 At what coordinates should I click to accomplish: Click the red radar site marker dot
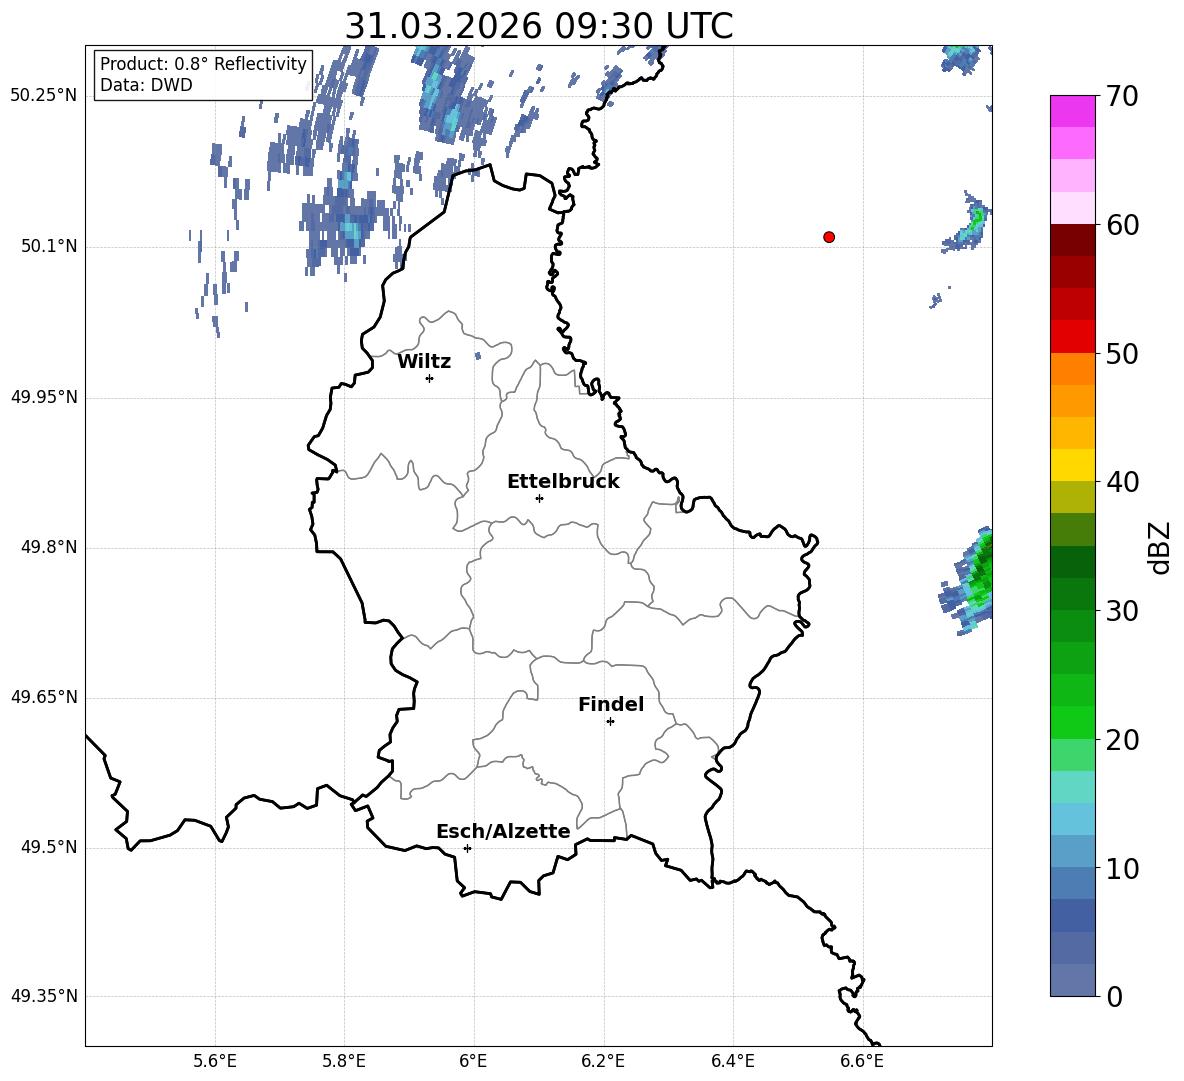829,237
